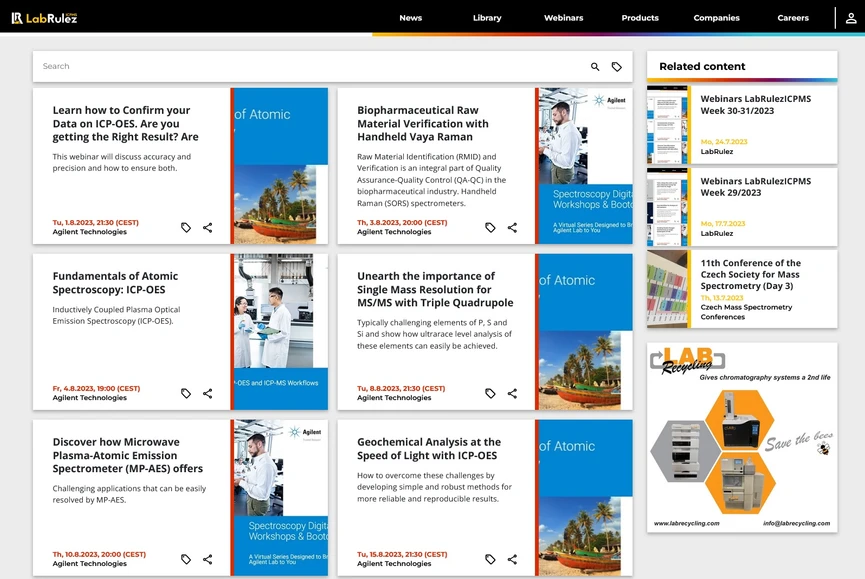Tag the 'Fundamentals of Atomic Spectroscopy' webinar
865x579 pixels.
186,393
